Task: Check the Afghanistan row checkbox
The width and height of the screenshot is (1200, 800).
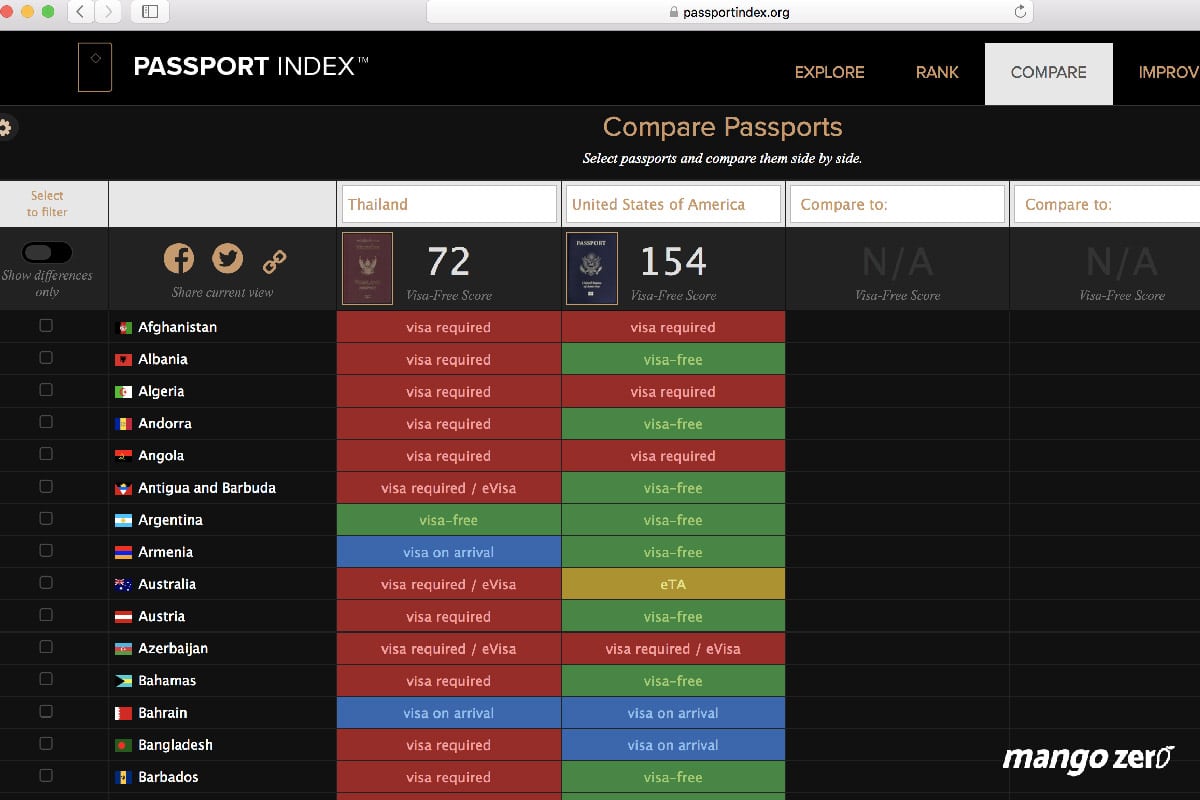Action: [x=46, y=326]
